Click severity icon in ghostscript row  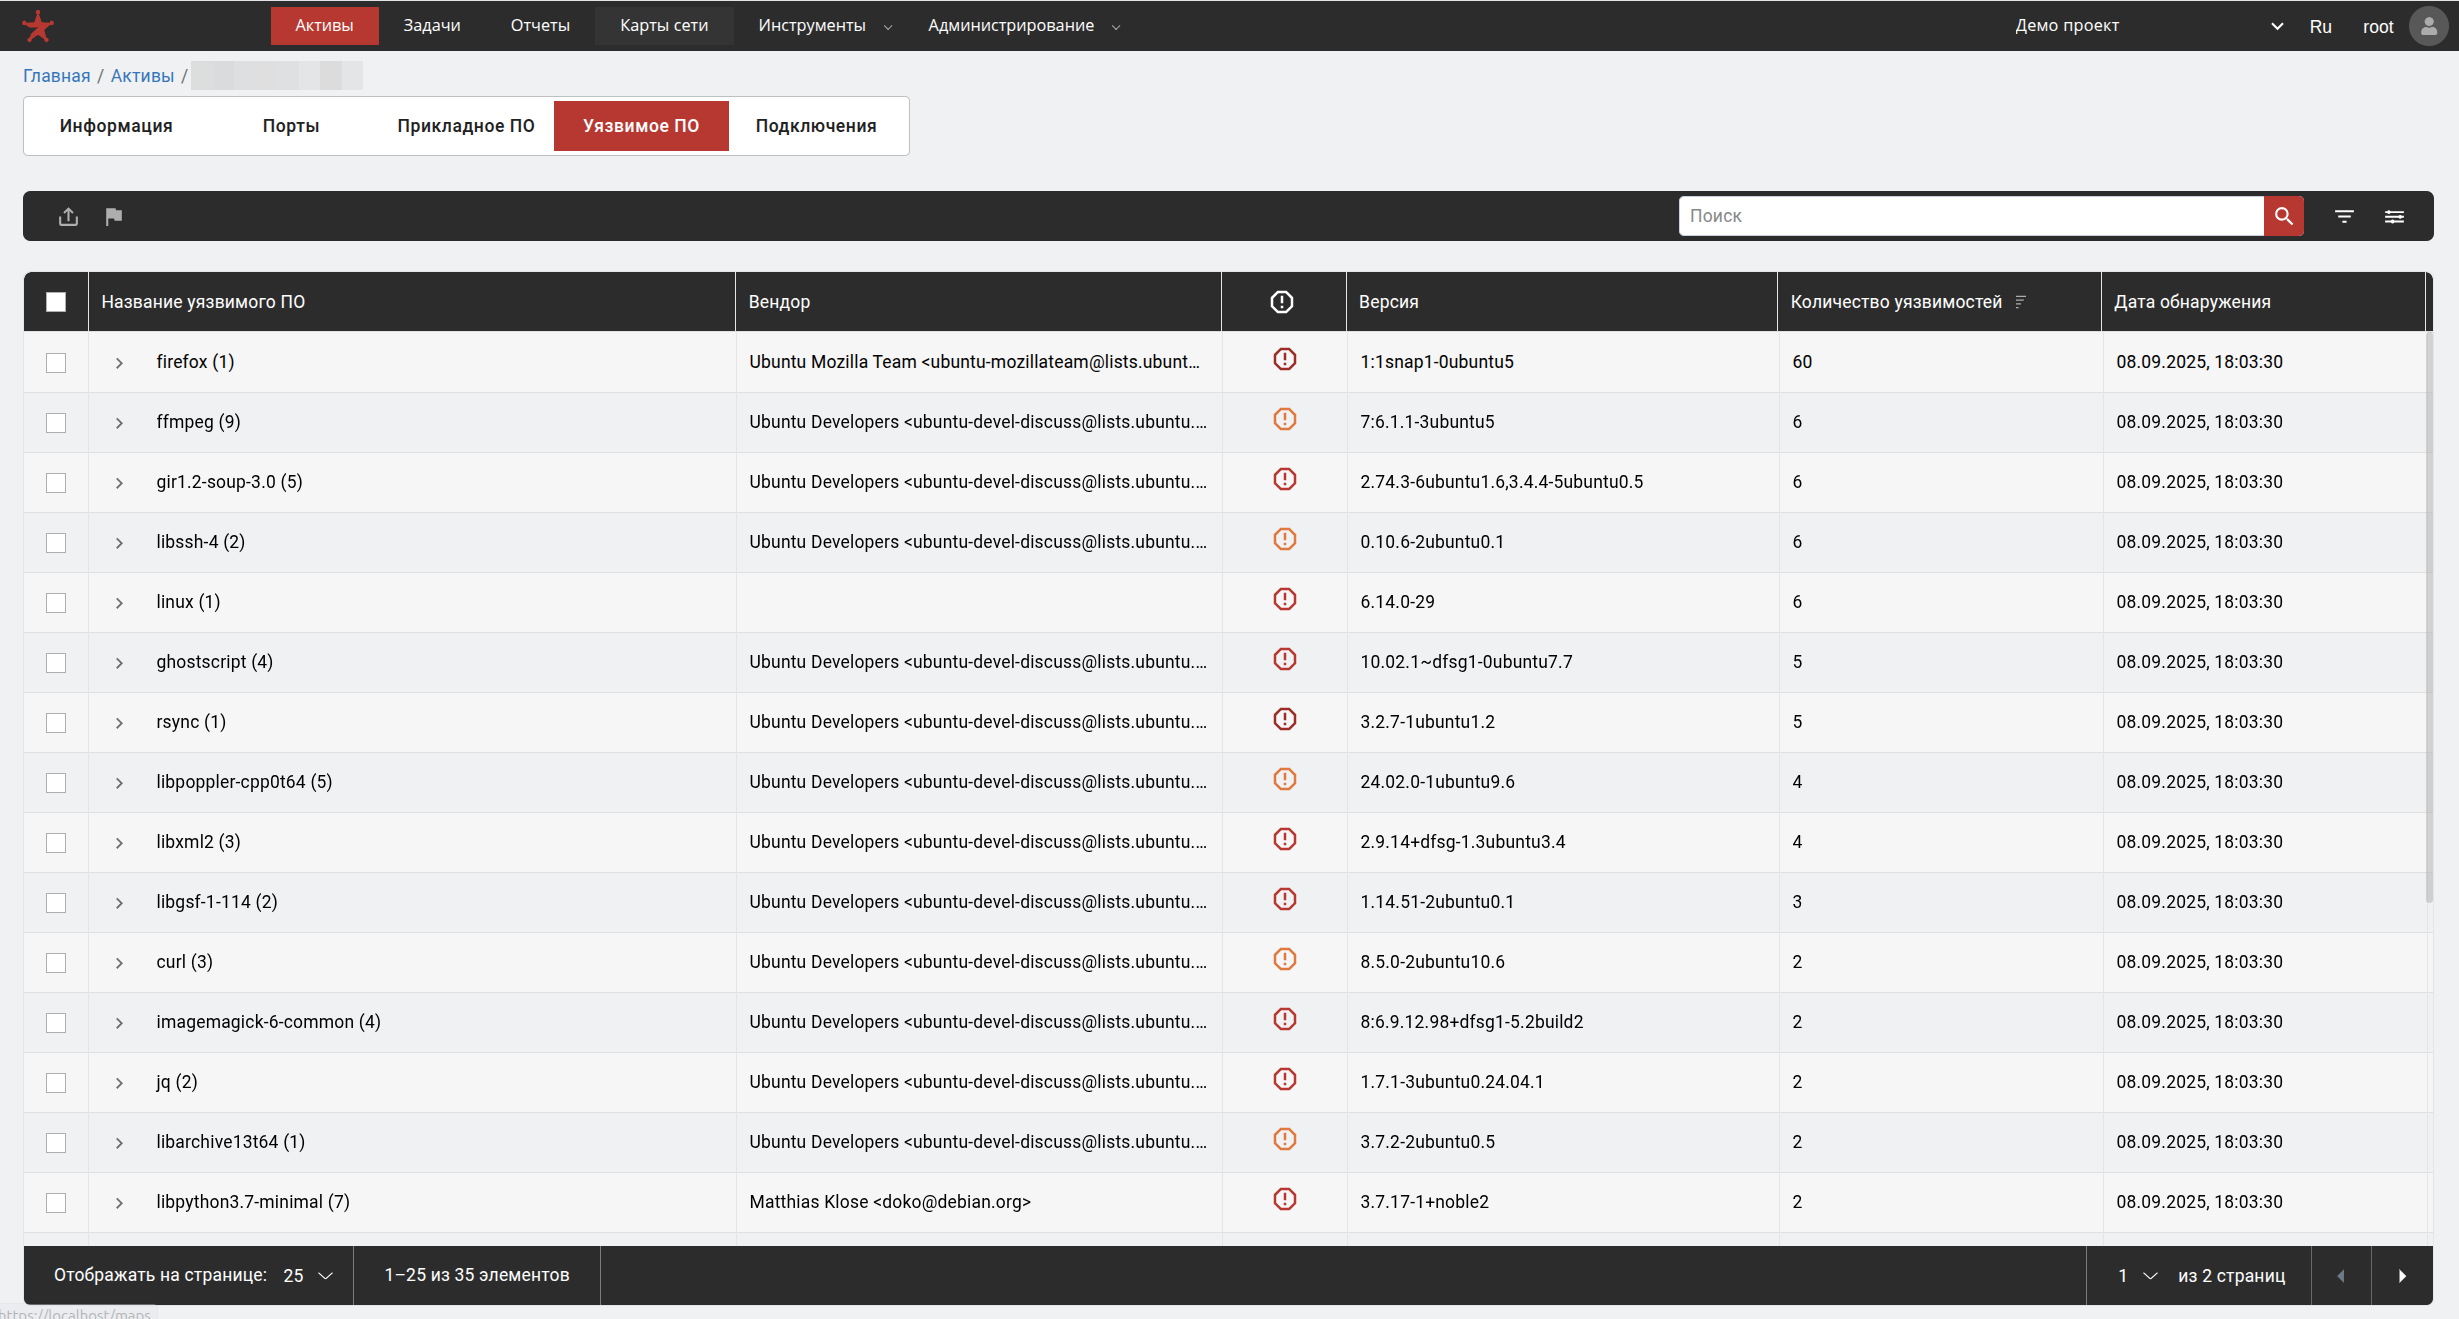pyautogui.click(x=1285, y=659)
